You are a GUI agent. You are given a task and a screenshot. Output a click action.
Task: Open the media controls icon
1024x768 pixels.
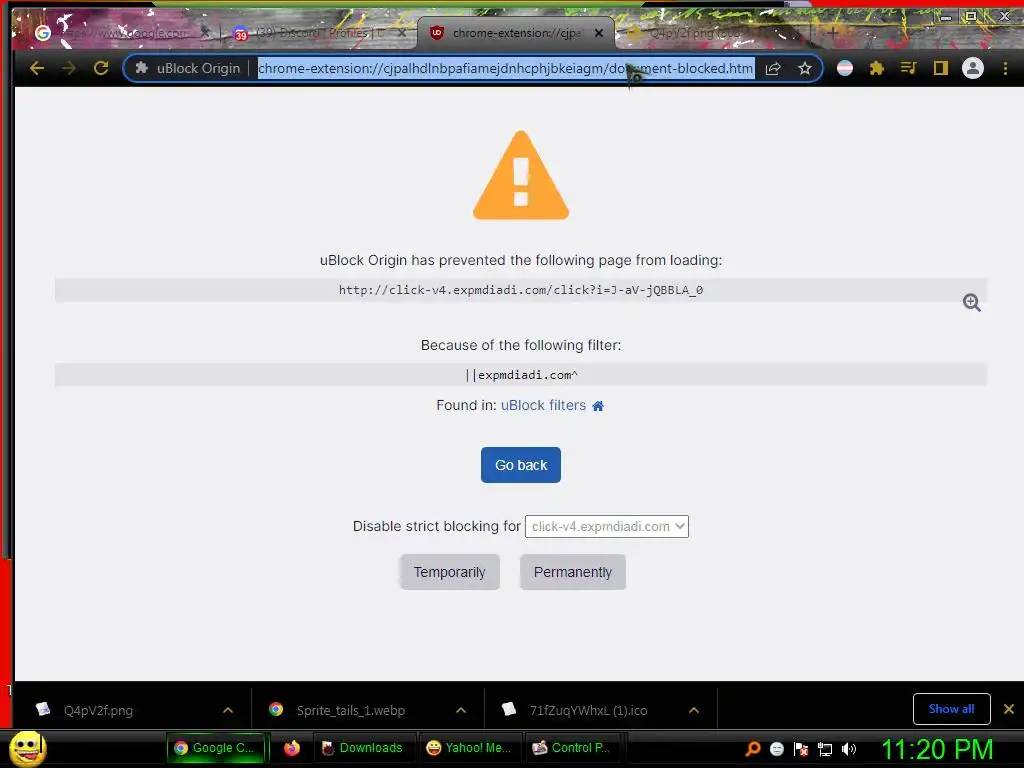coord(908,68)
